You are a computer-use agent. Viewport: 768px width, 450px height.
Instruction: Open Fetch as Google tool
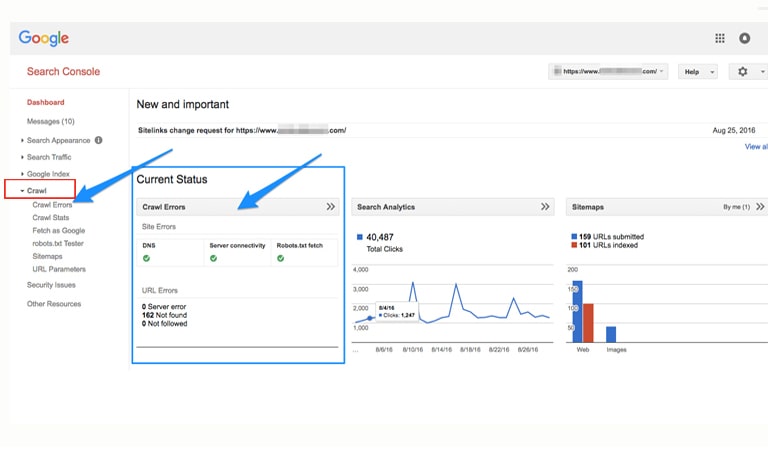point(59,231)
